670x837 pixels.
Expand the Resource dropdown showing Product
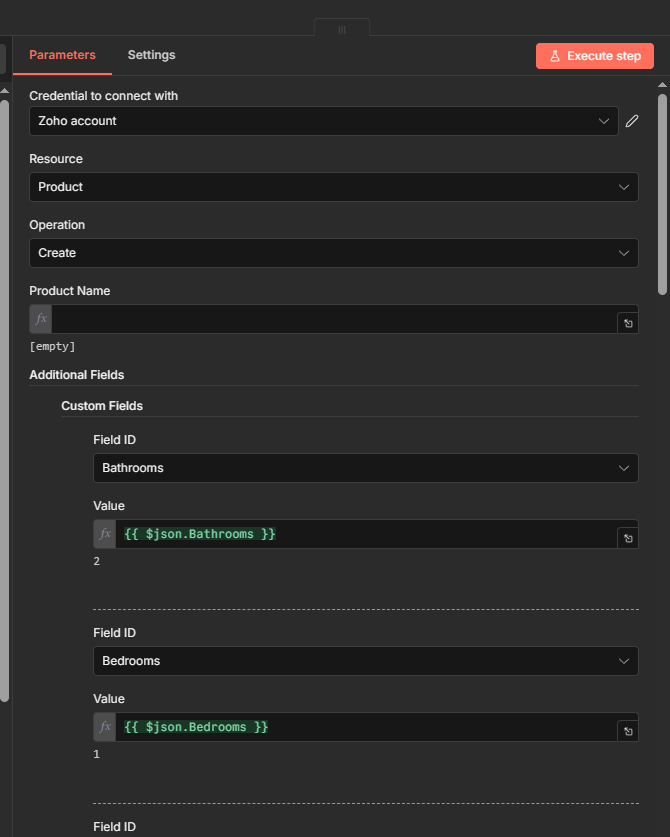tap(333, 187)
